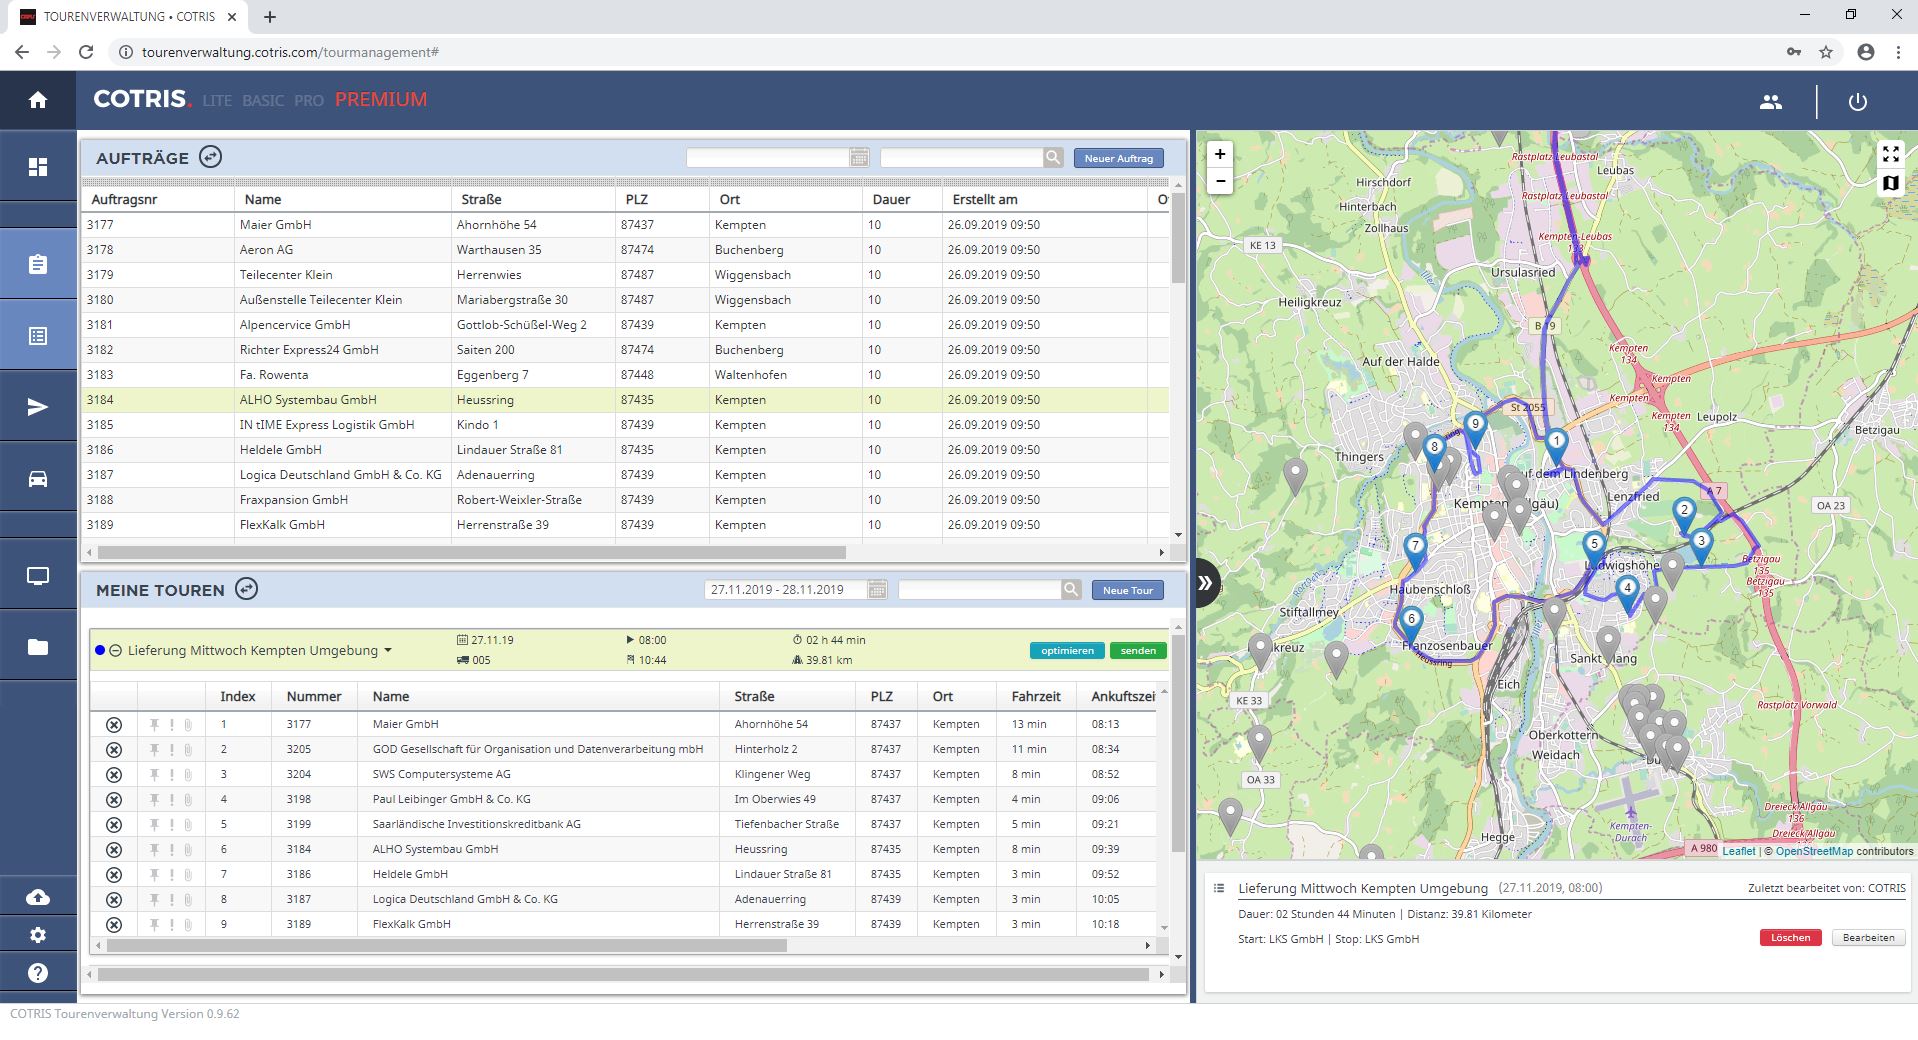Toggle pin for Saarländische Investitionskreditbank stop
Image resolution: width=1918 pixels, height=1040 pixels.
click(154, 824)
